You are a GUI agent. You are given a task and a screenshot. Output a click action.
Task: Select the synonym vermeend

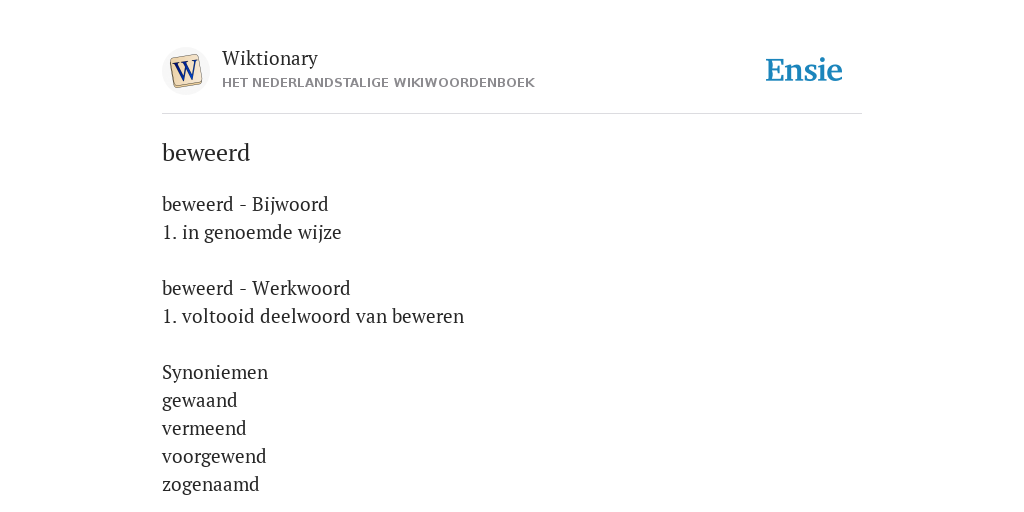204,428
